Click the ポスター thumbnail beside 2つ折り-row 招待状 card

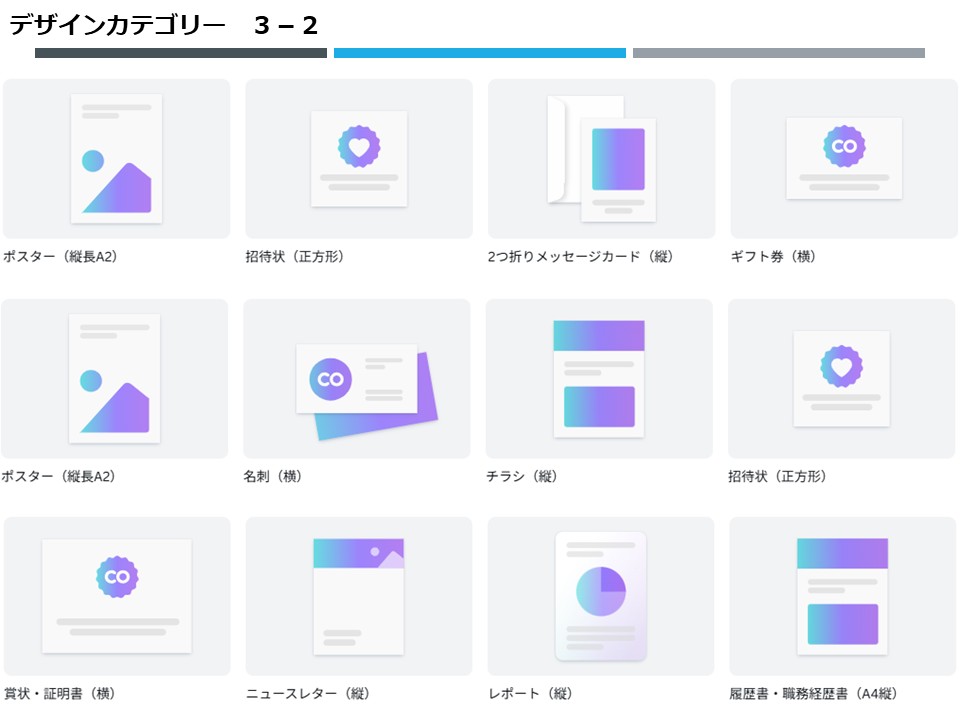116,159
